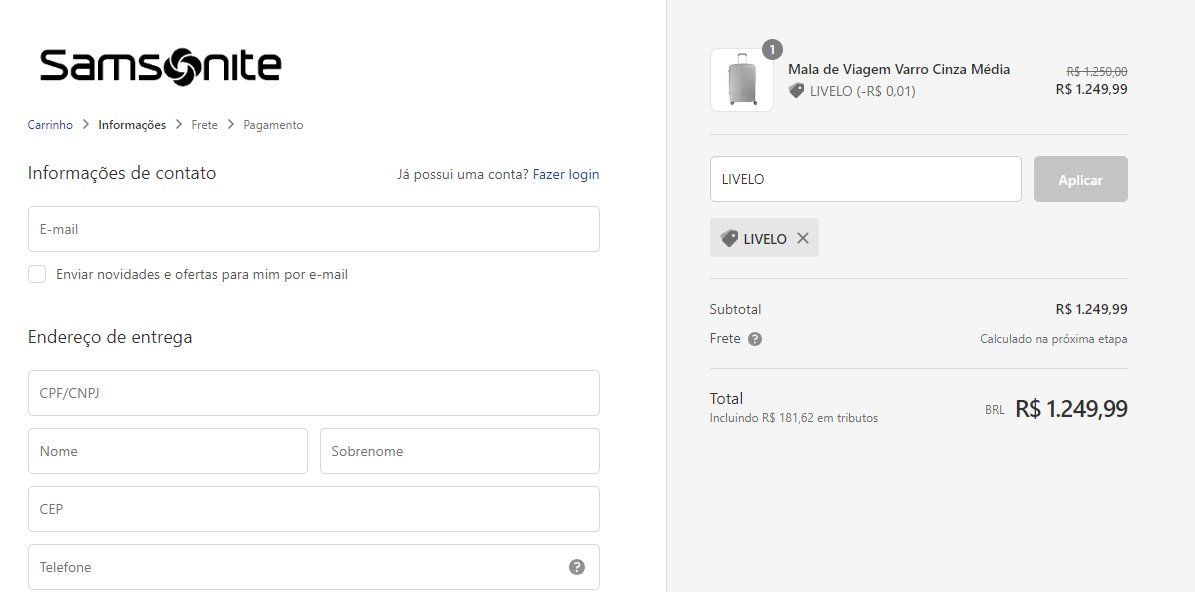
Task: Click the Frete help question mark icon
Action: [754, 339]
